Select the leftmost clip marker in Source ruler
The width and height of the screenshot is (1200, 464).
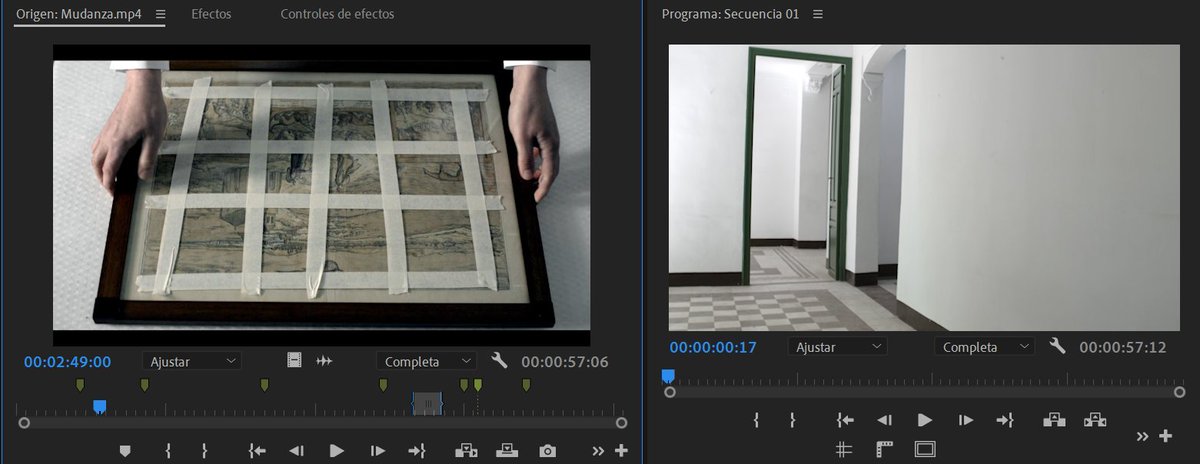[x=81, y=385]
